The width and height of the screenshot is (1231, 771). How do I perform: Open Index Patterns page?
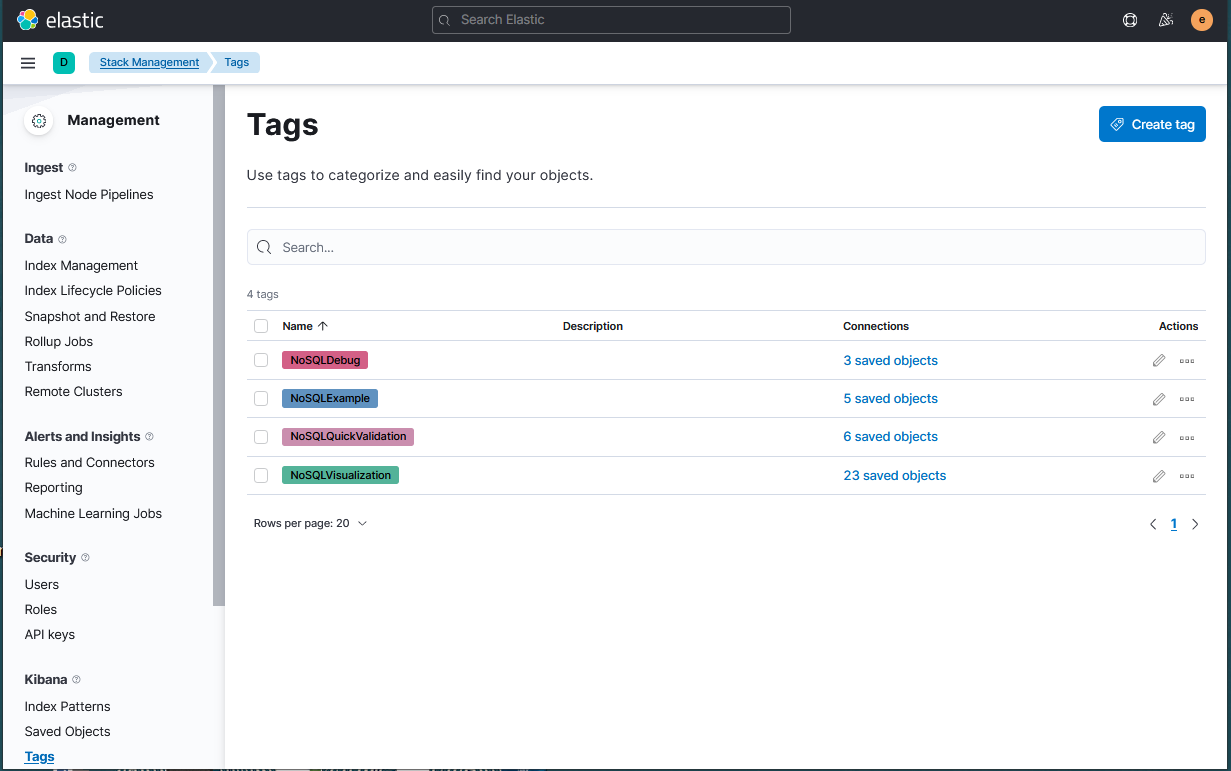pyautogui.click(x=68, y=707)
